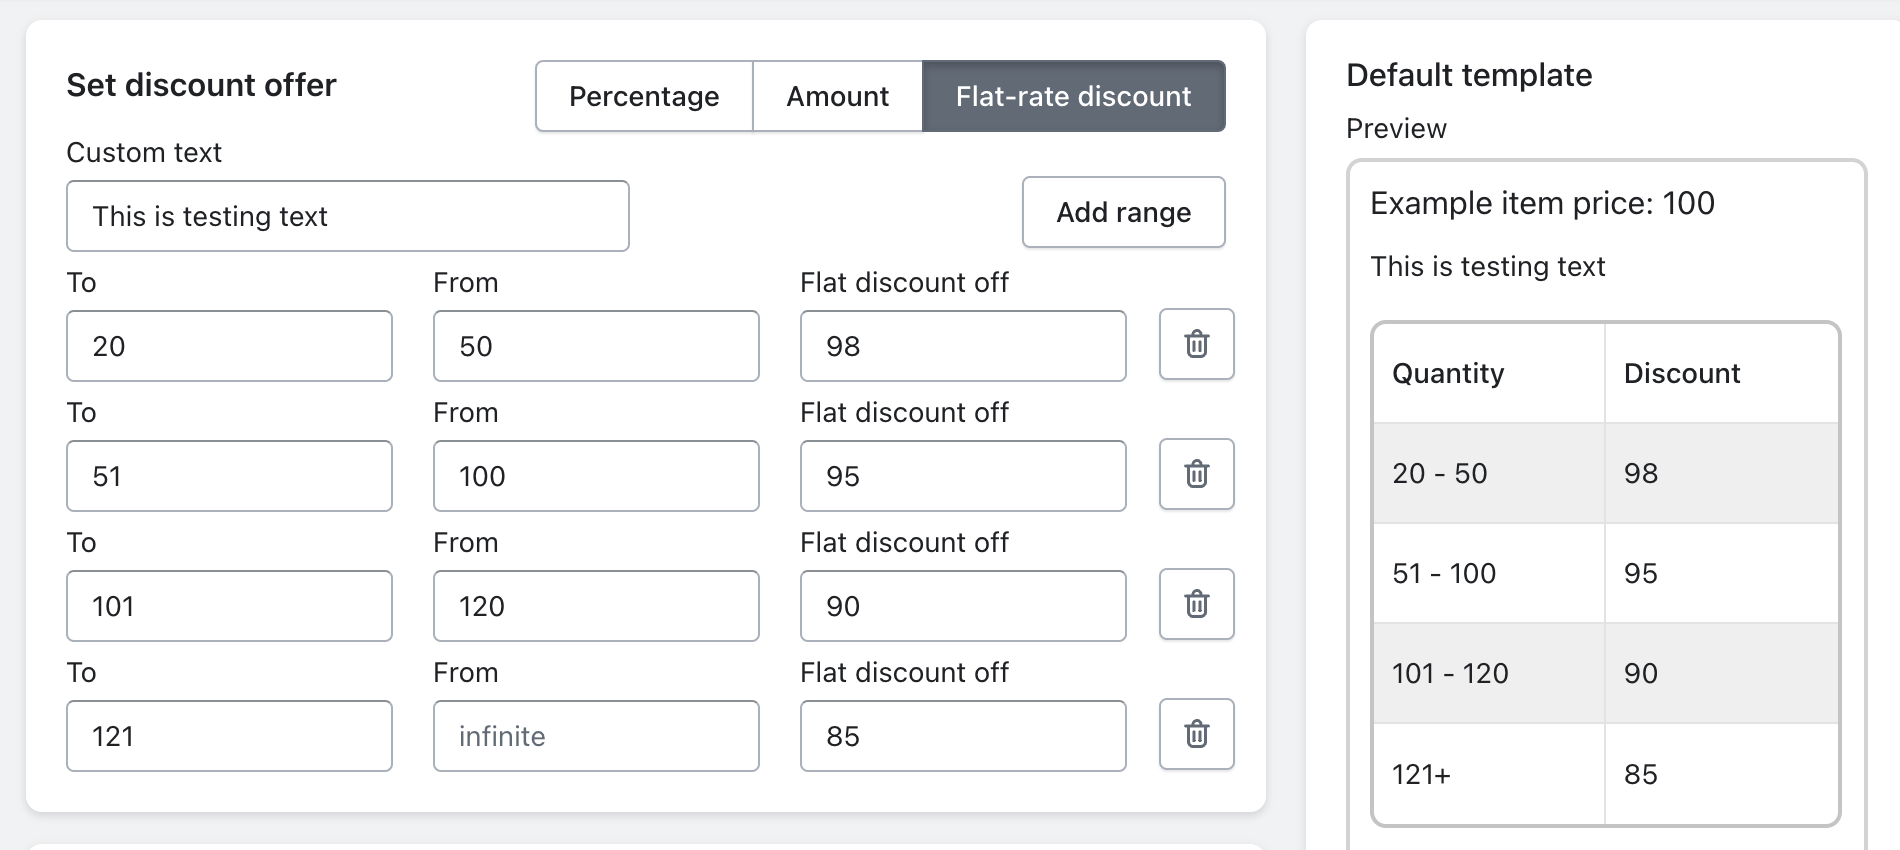Click the preview 'This is testing text' line

[1487, 266]
